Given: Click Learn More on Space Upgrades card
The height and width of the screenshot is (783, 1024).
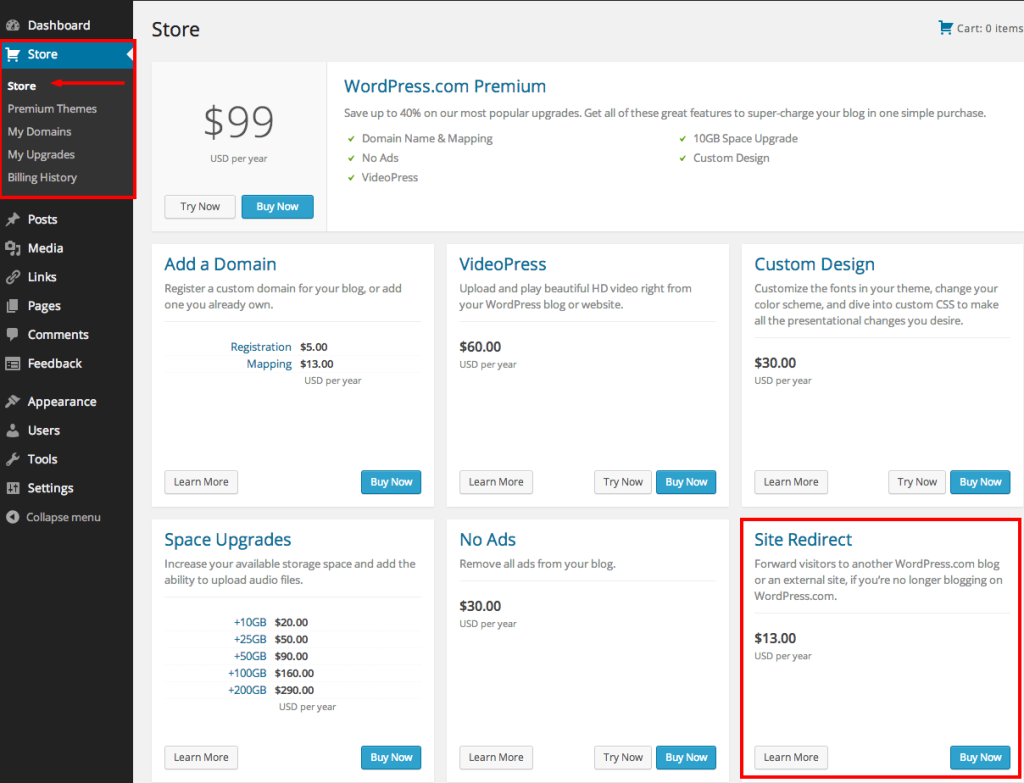Looking at the screenshot, I should pos(201,758).
